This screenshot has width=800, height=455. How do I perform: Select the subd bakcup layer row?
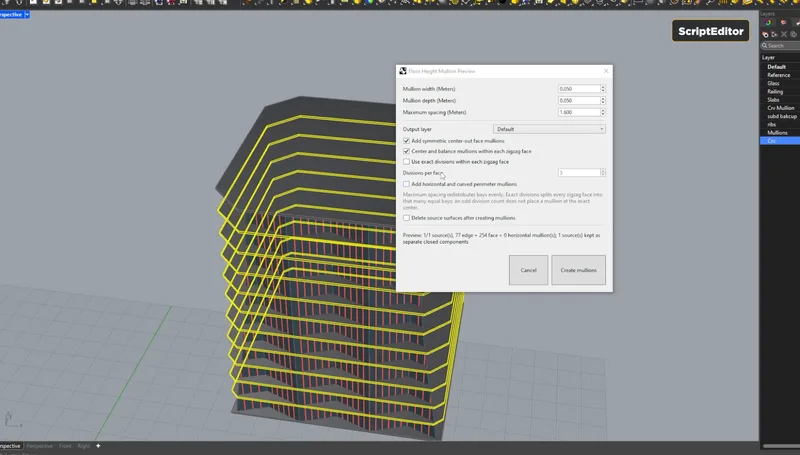(x=780, y=116)
